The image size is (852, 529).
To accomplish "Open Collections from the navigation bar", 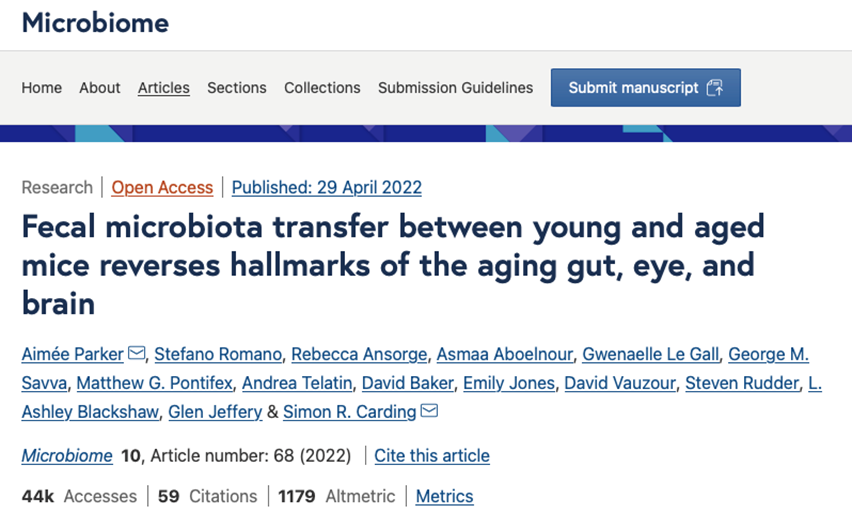I will click(322, 88).
